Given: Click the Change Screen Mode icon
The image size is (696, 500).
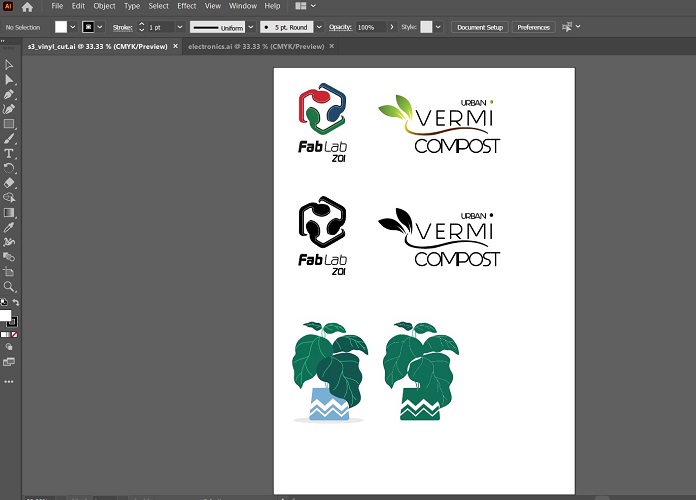Looking at the screenshot, I should 8,362.
